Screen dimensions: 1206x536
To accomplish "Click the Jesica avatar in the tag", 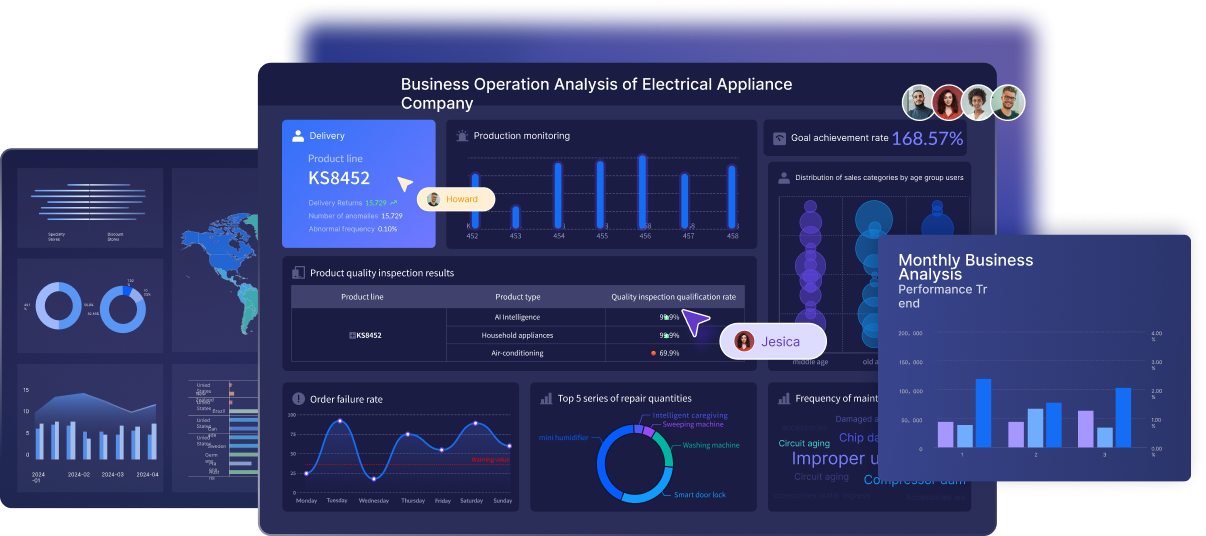I will pos(744,341).
